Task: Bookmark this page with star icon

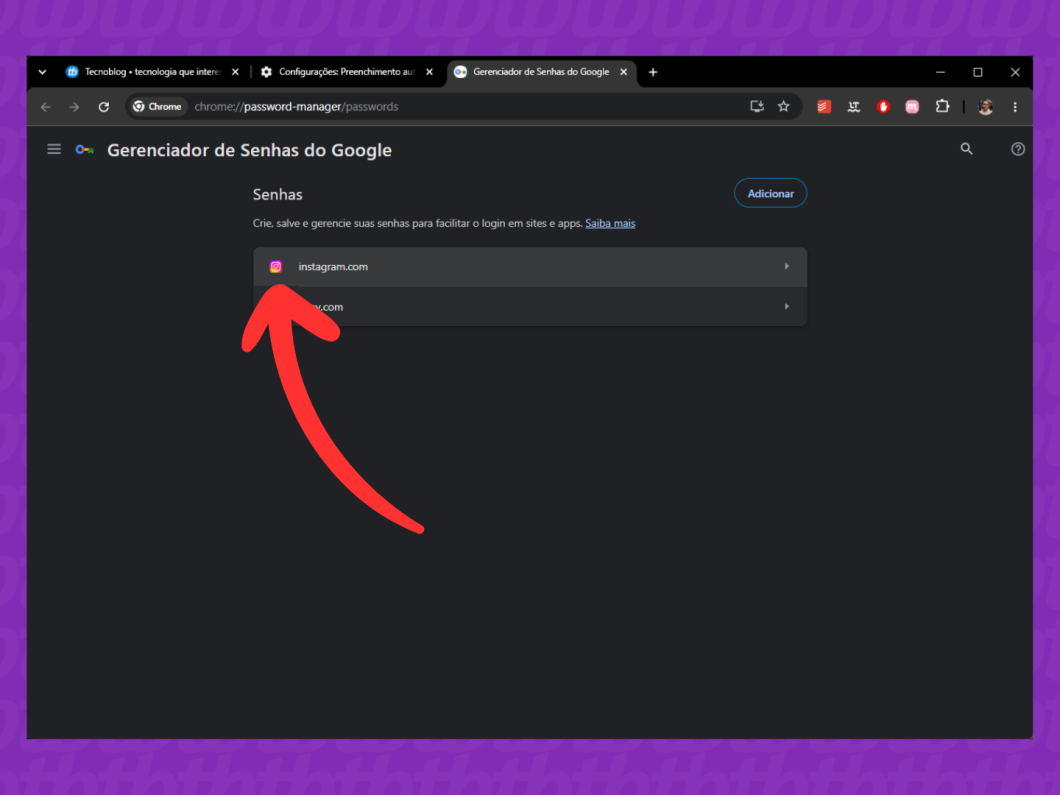Action: [x=784, y=106]
